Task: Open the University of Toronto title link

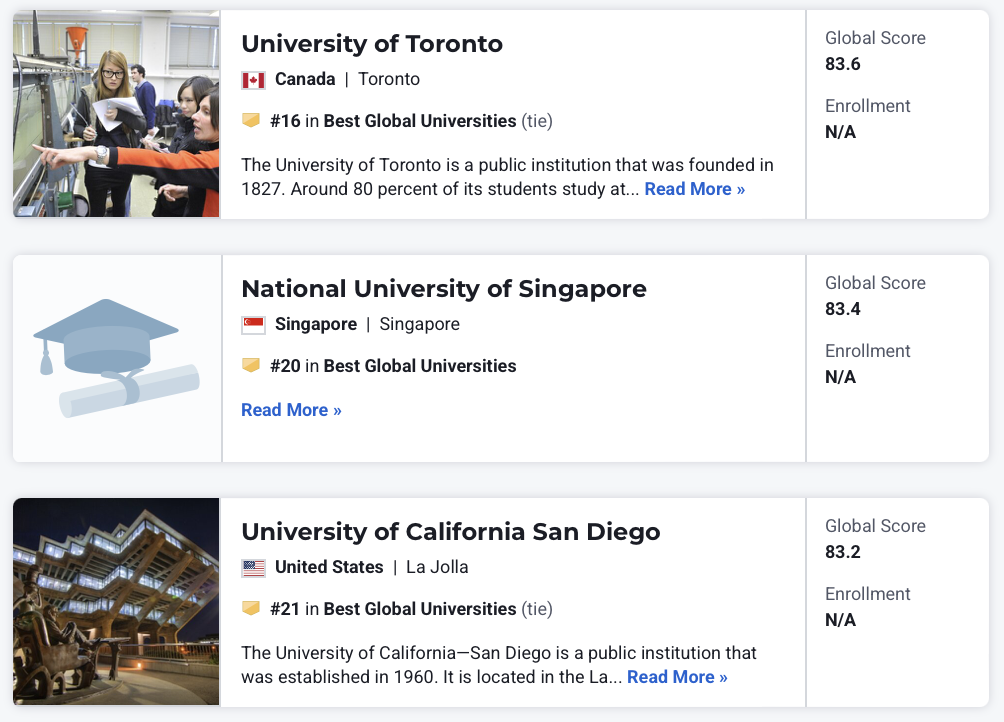Action: tap(371, 44)
